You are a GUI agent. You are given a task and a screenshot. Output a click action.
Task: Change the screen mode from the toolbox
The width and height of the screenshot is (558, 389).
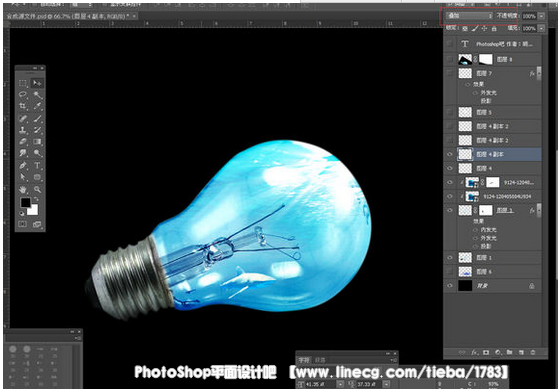37,224
